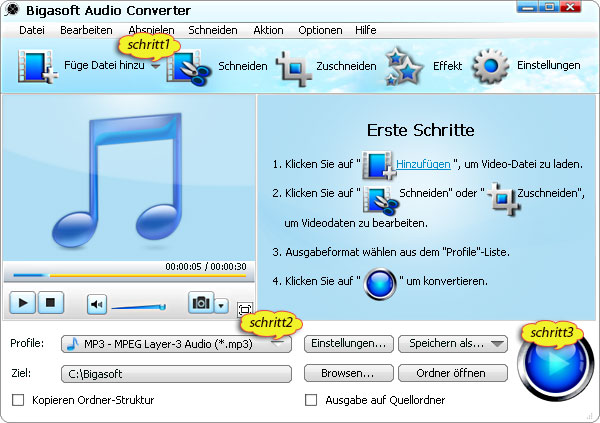Viewport: 600px width, 423px height.
Task: Open the Füge Datei hinzu dropdown arrow
Action: coord(155,66)
